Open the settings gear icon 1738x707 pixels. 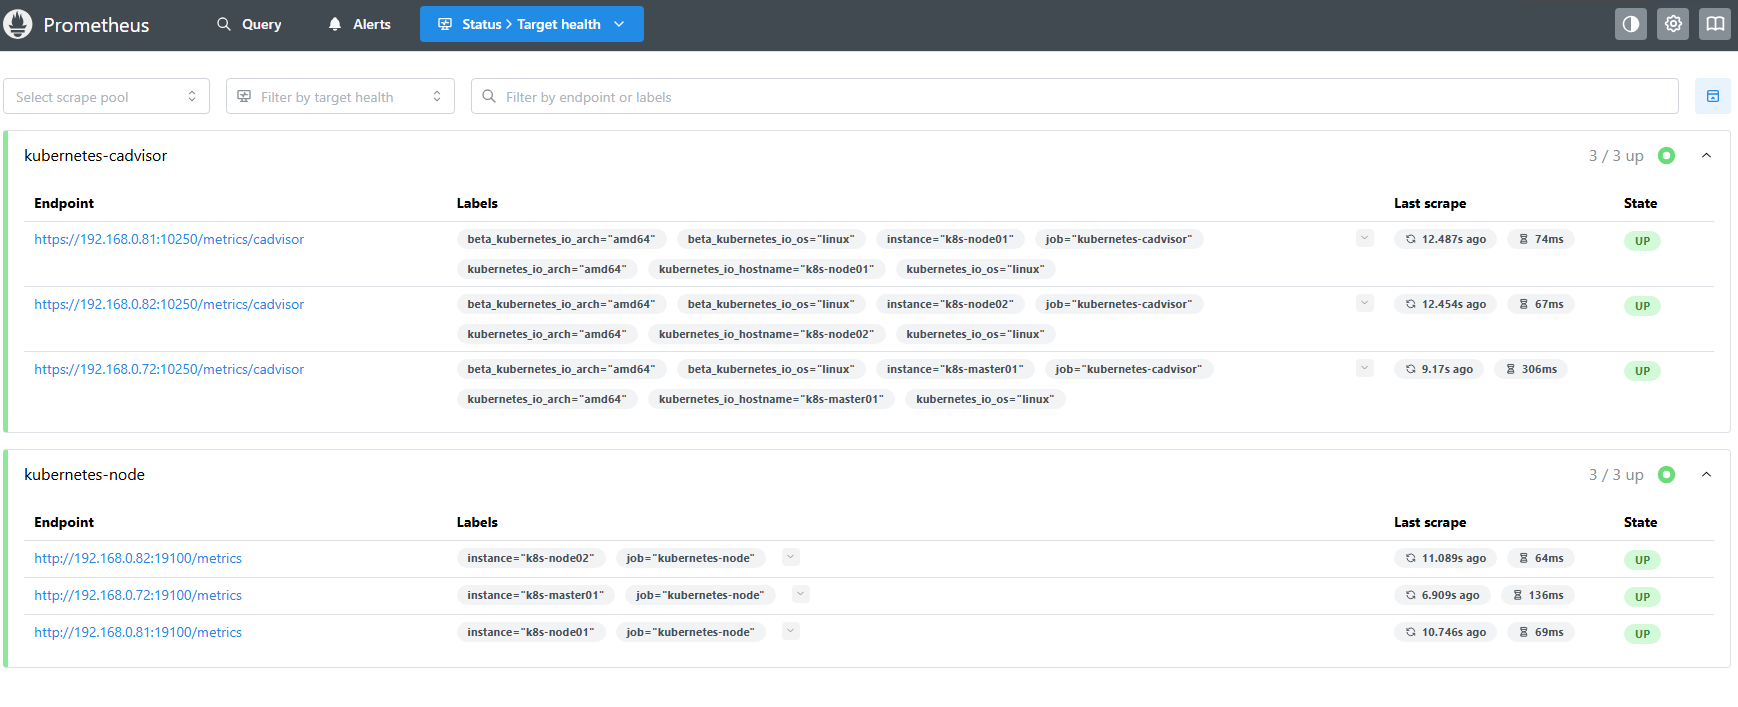(1673, 24)
